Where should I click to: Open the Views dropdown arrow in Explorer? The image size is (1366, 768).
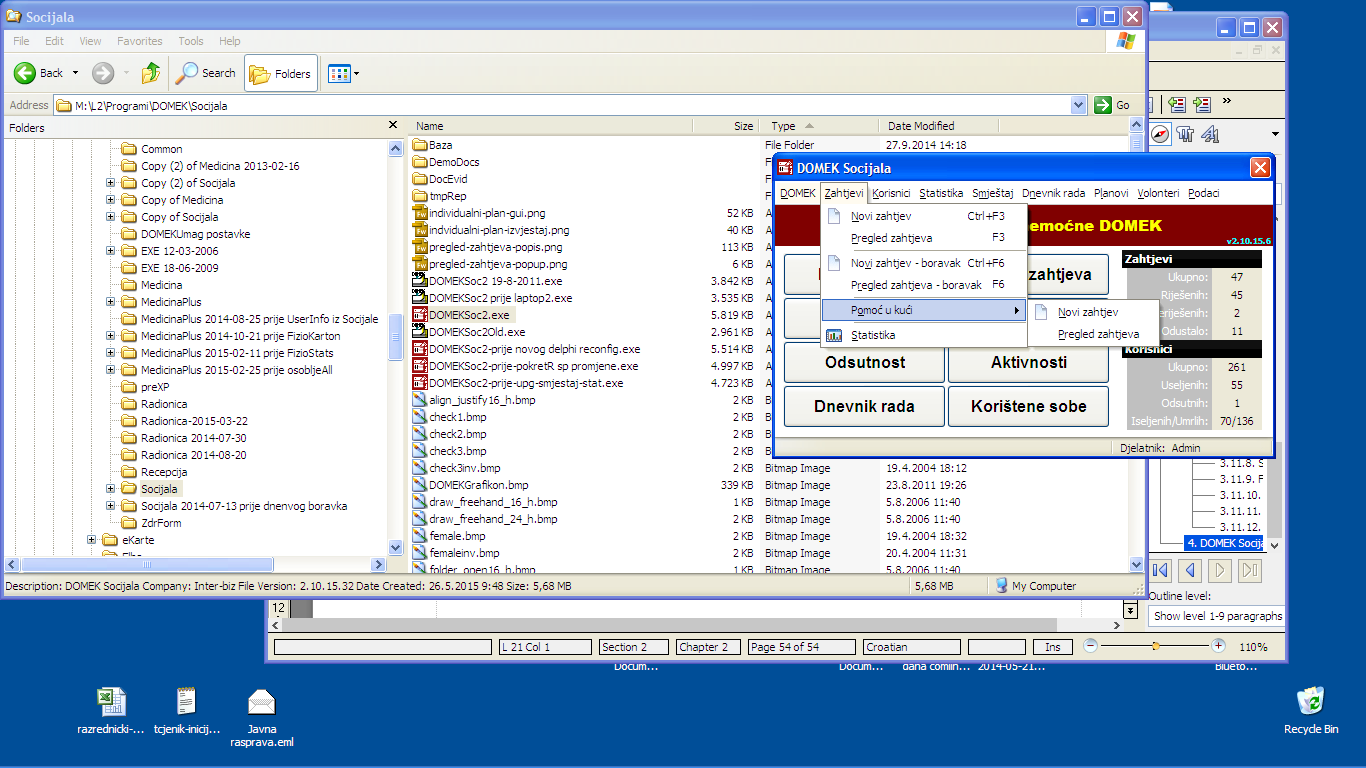coord(356,73)
